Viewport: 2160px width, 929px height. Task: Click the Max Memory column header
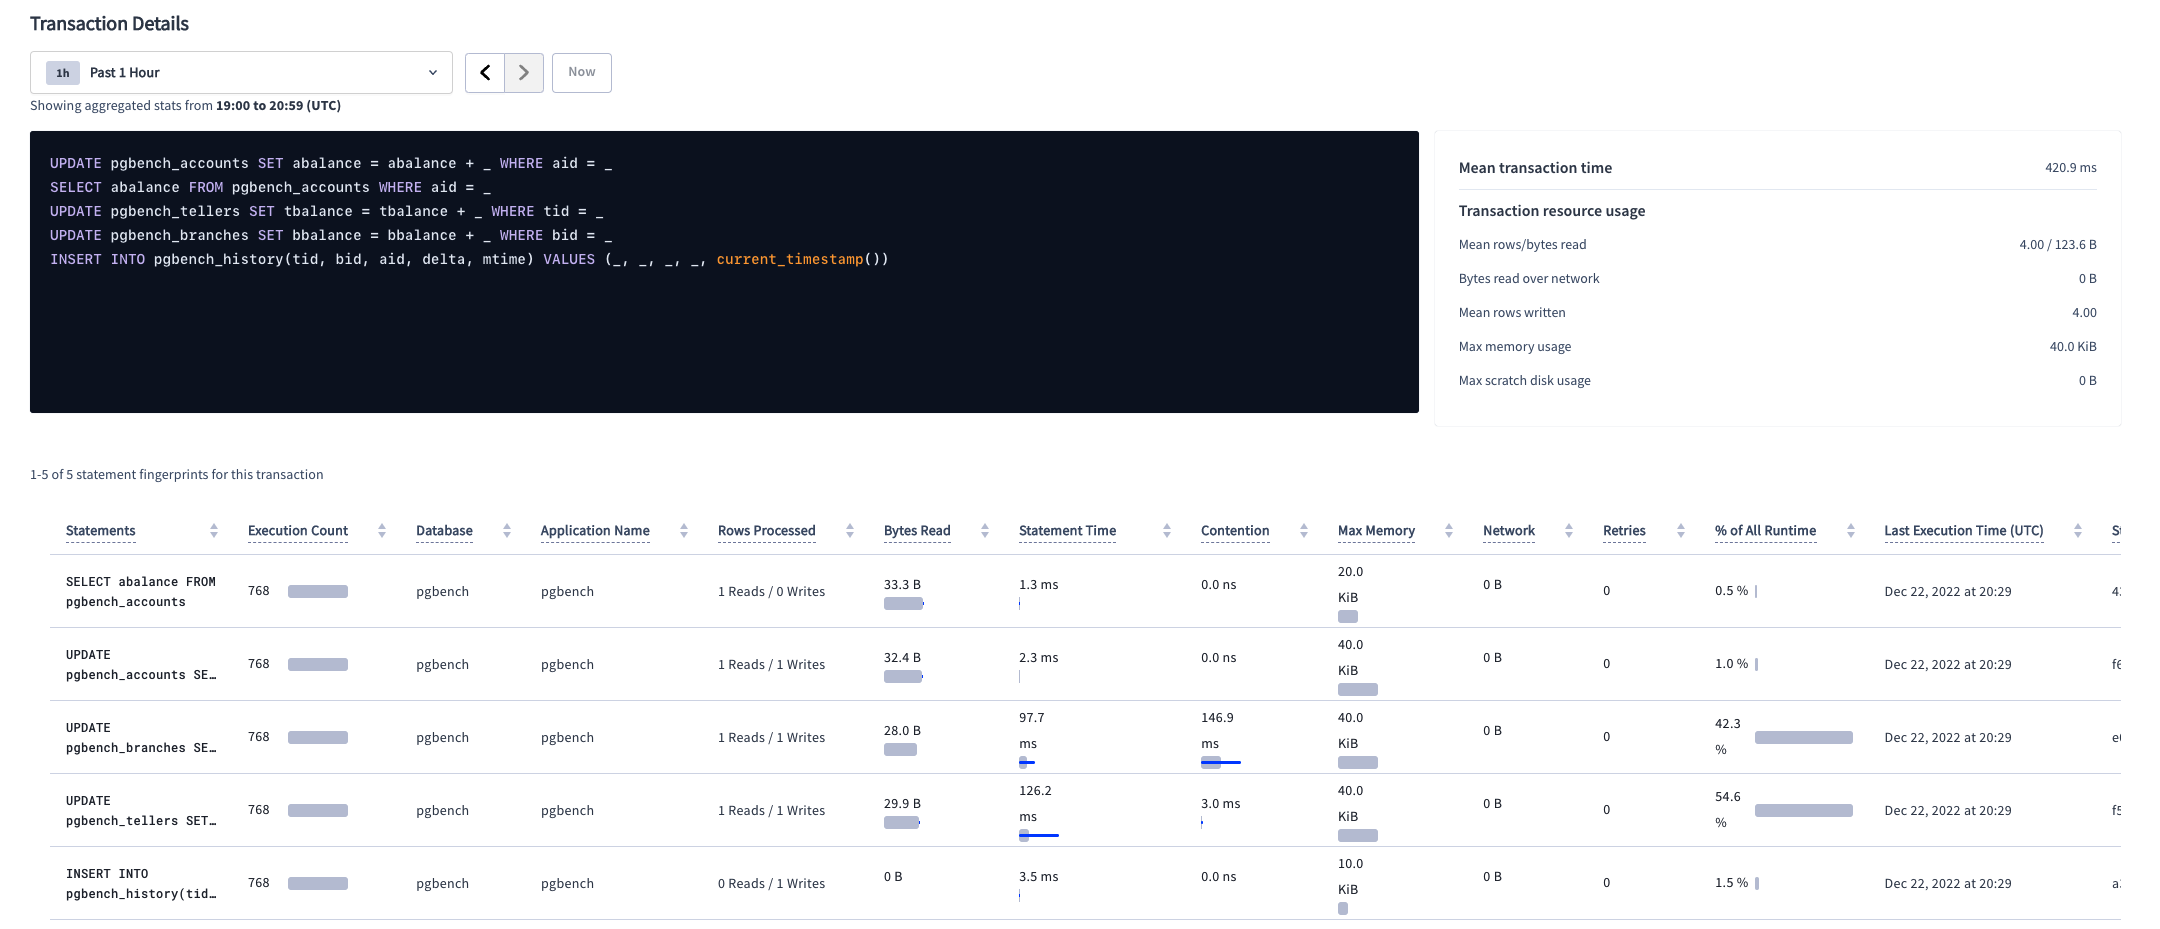coord(1376,531)
